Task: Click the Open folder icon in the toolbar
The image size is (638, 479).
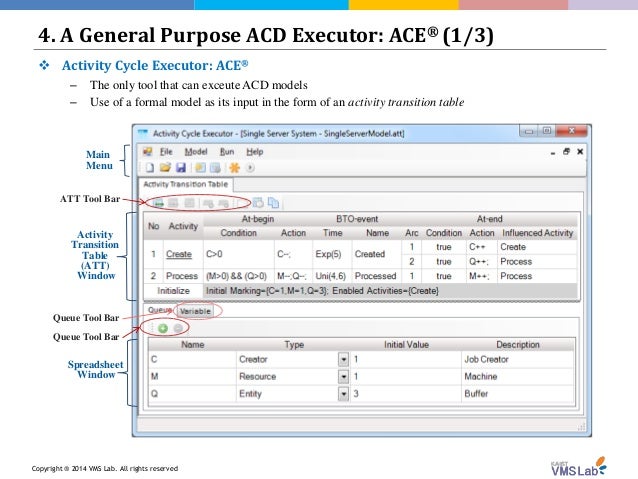Action: [165, 168]
